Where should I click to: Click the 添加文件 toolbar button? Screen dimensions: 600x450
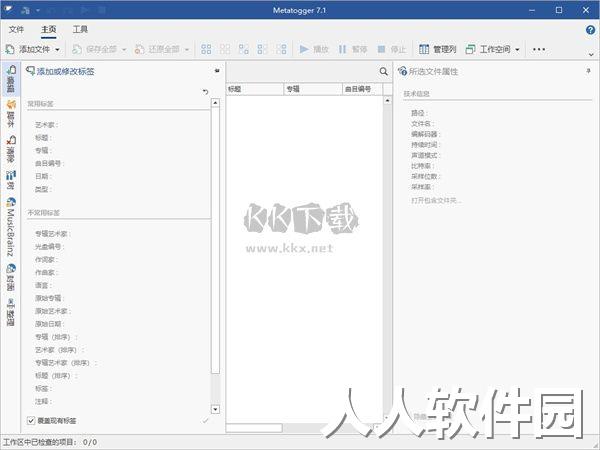tap(28, 49)
